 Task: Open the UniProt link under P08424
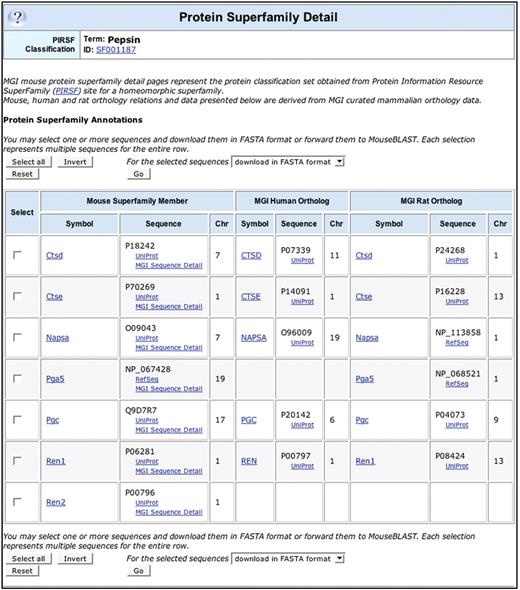457,466
